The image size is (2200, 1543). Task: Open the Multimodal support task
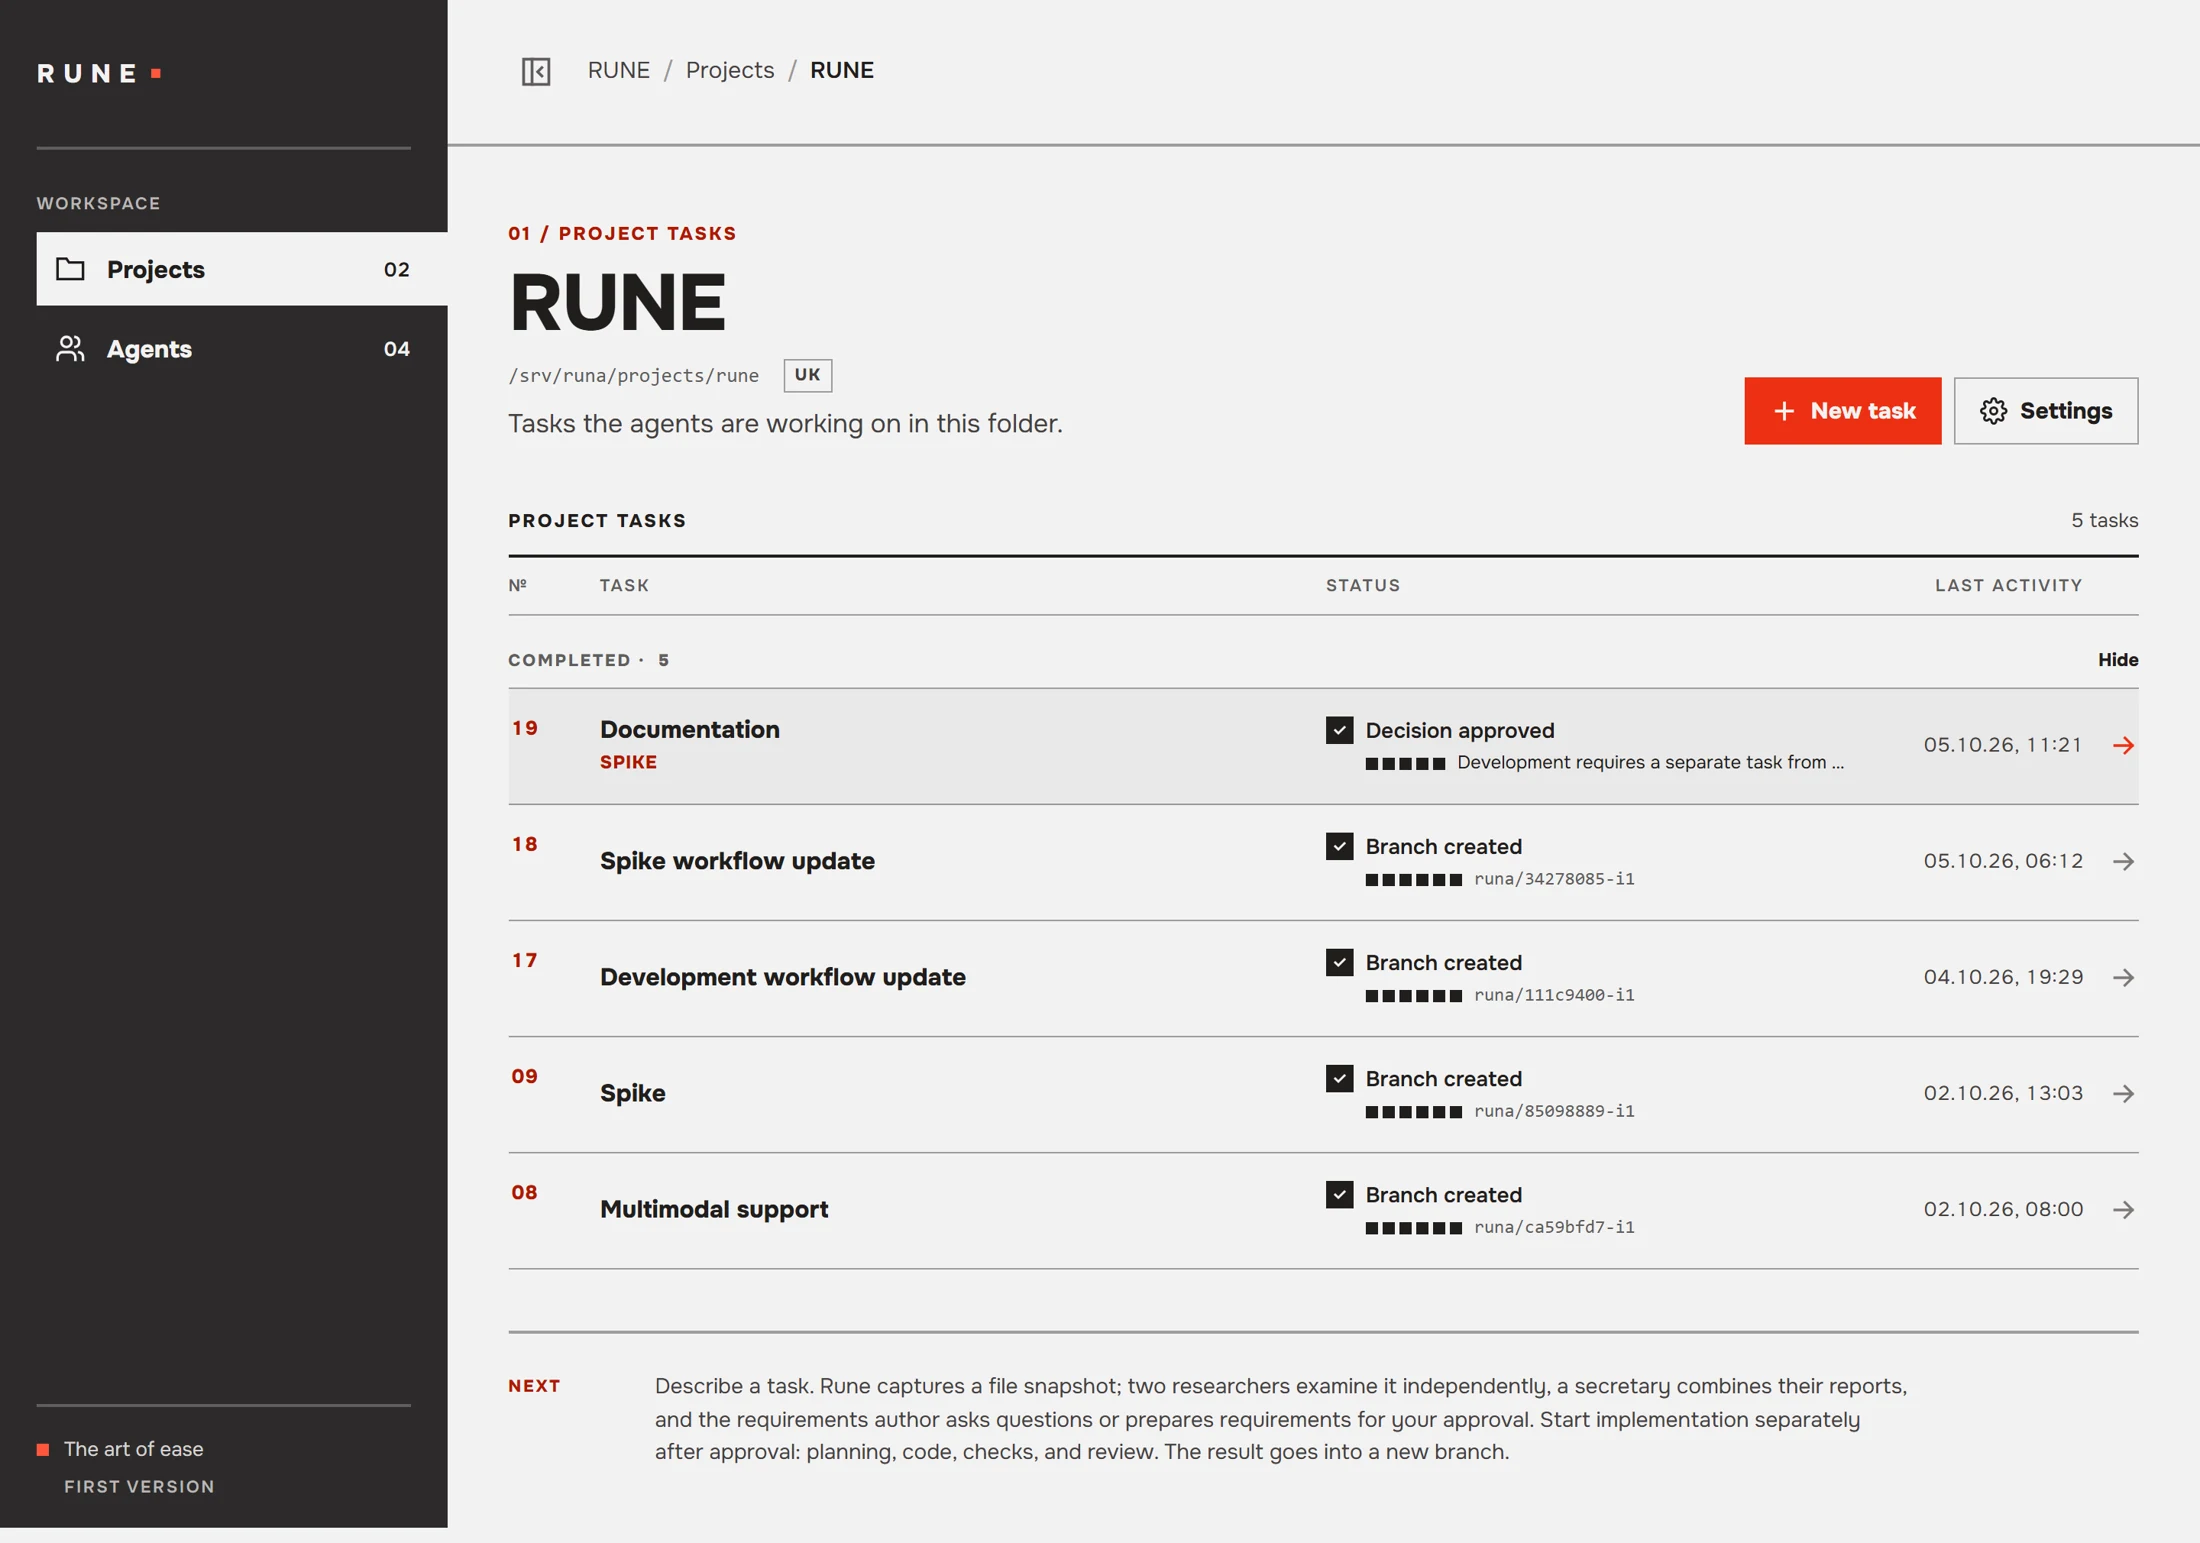[x=1323, y=1209]
